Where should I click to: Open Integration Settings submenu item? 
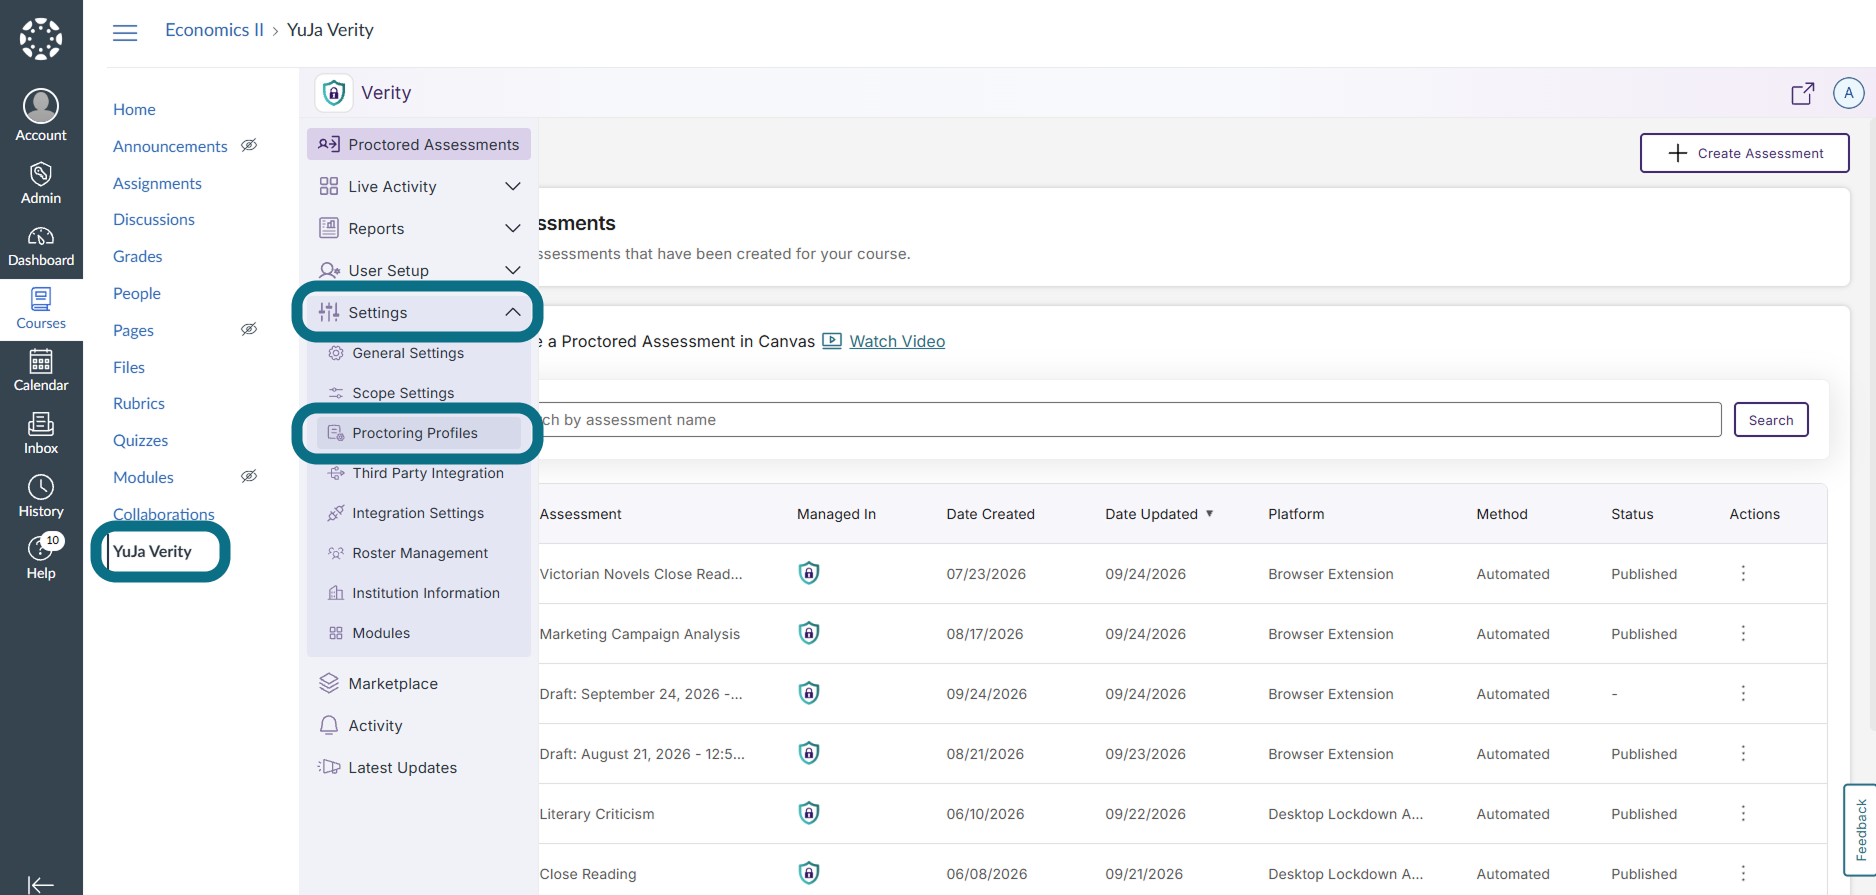point(419,513)
